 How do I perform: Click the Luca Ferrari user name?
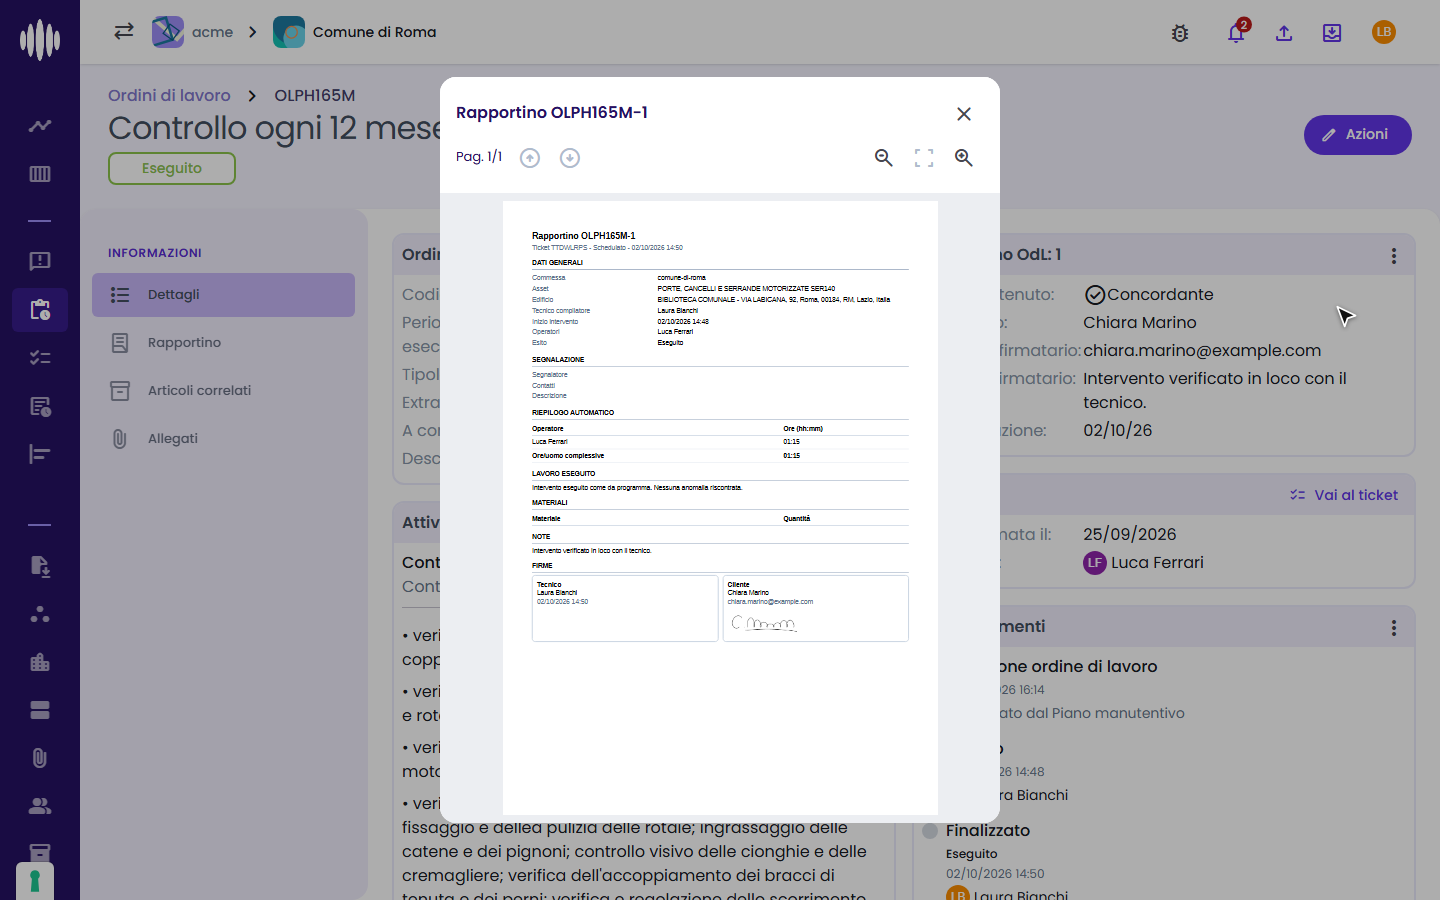coord(1157,563)
